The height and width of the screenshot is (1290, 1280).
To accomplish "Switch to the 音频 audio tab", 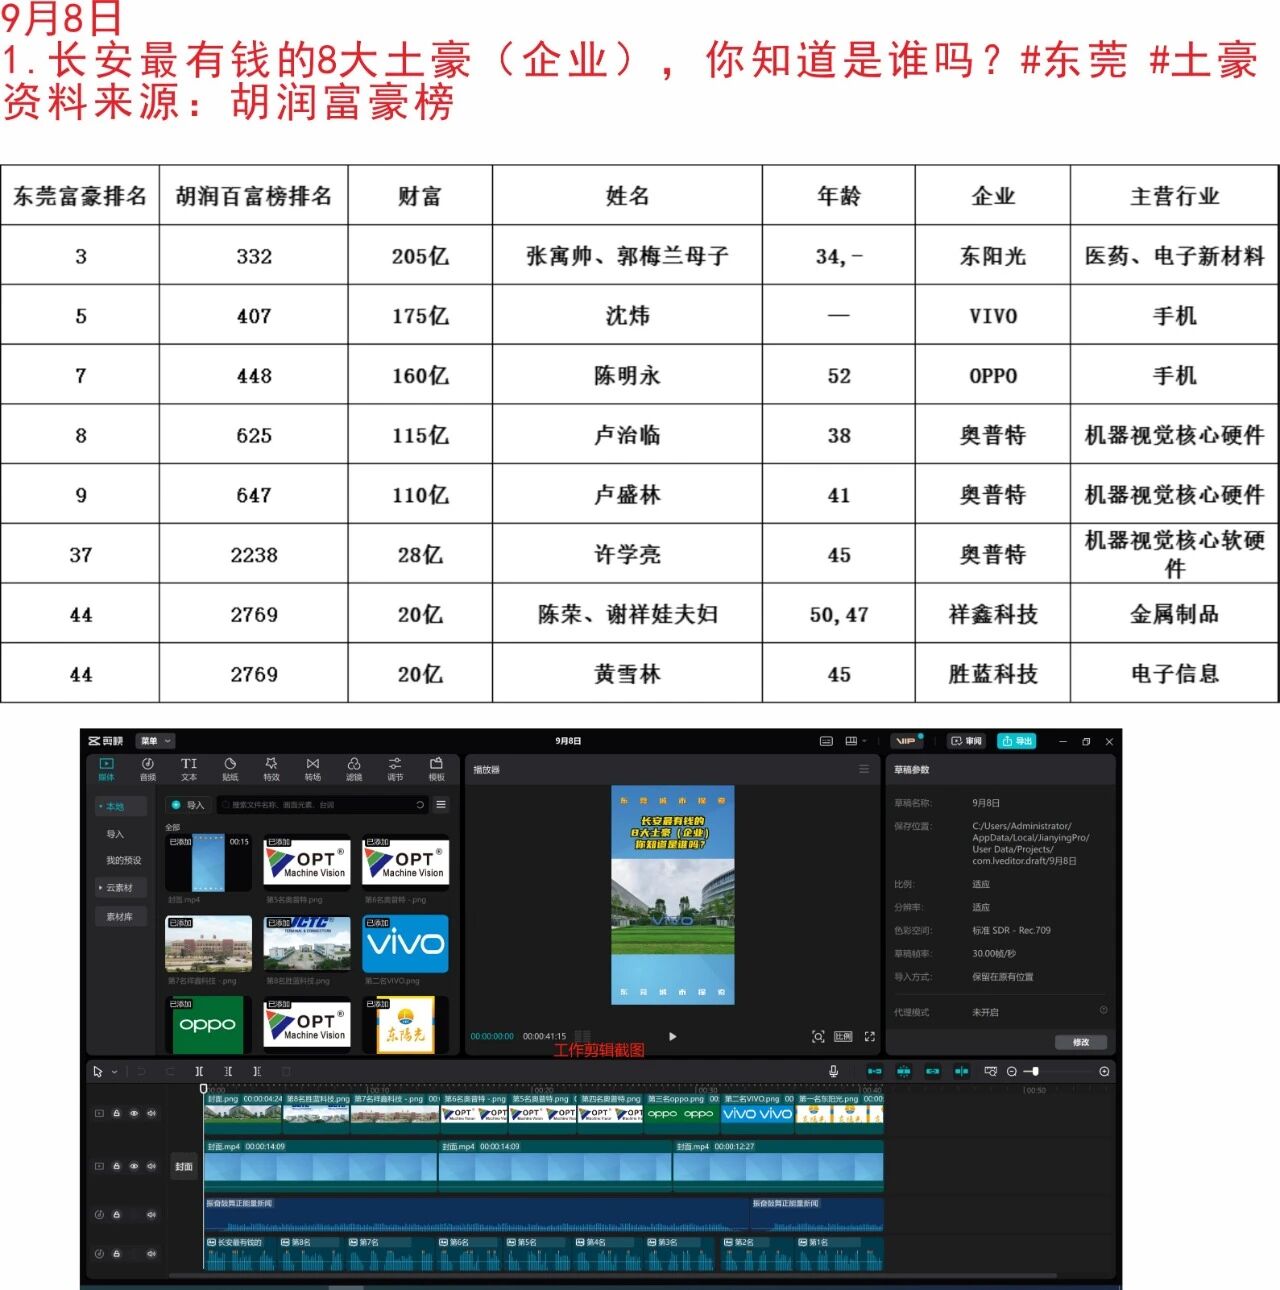I will 148,768.
